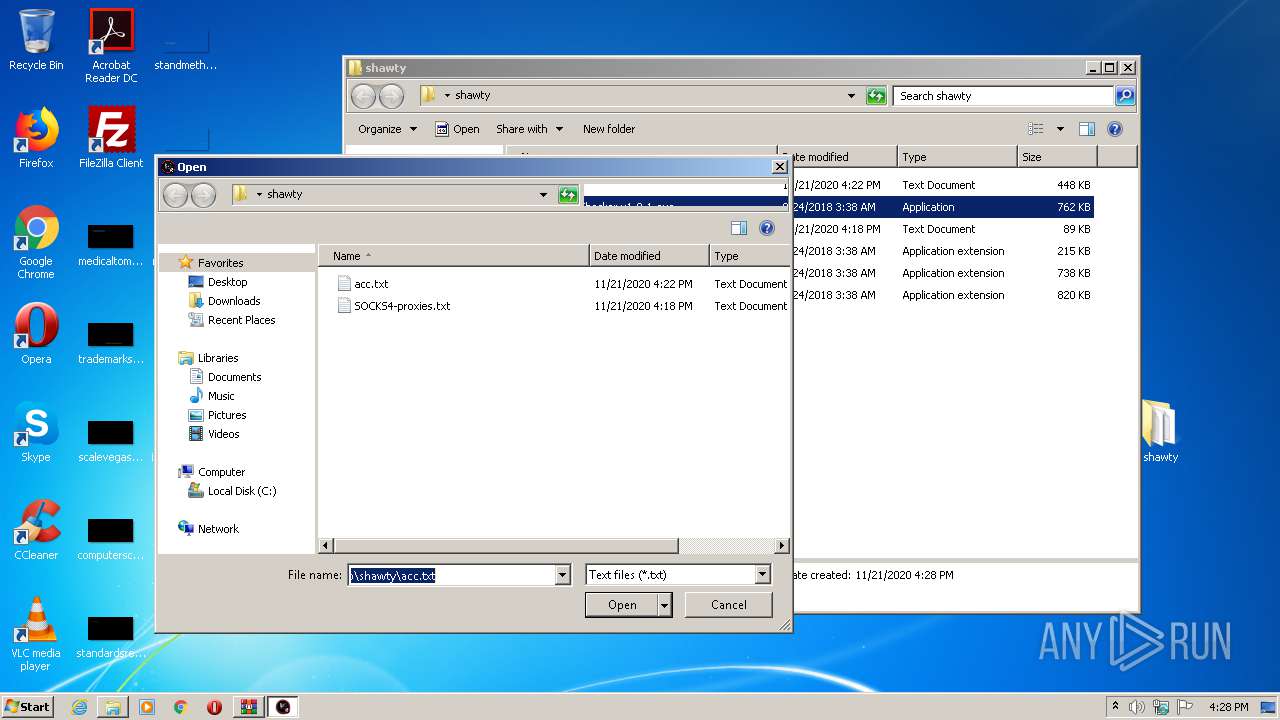Open address path dropdown in shawty window

coord(851,96)
